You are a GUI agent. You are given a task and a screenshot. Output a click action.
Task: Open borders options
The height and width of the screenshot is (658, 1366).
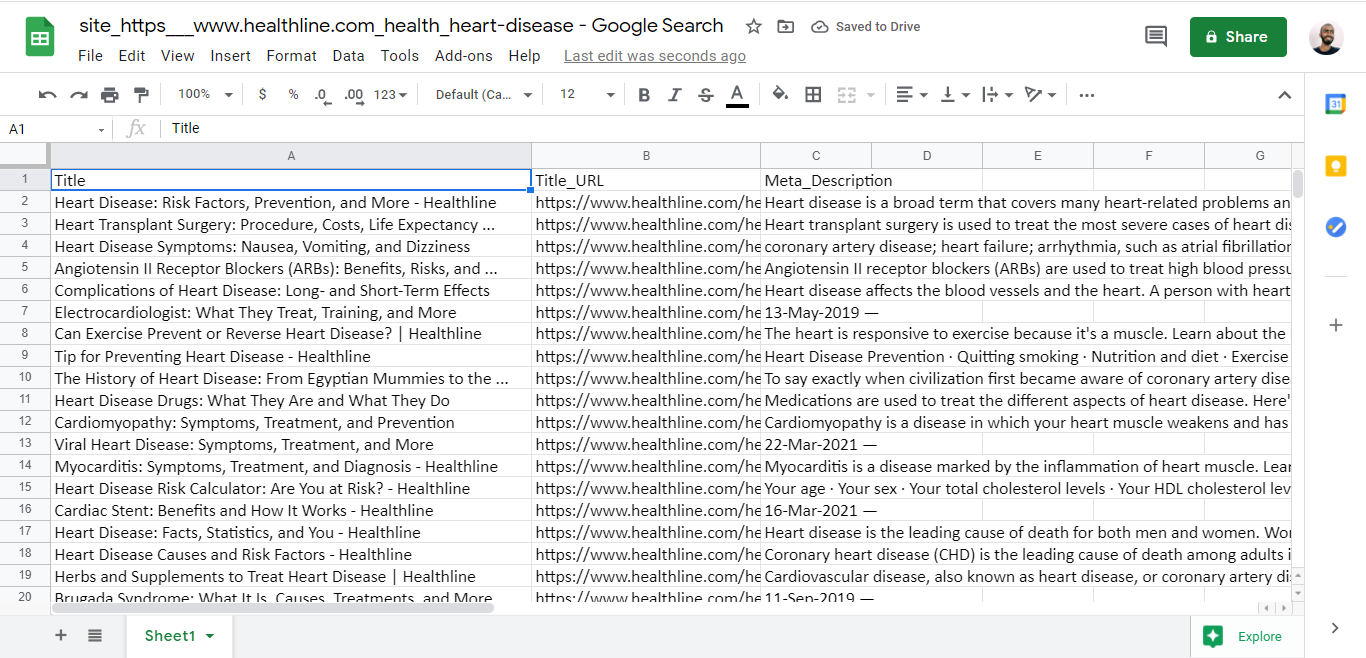[x=813, y=95]
